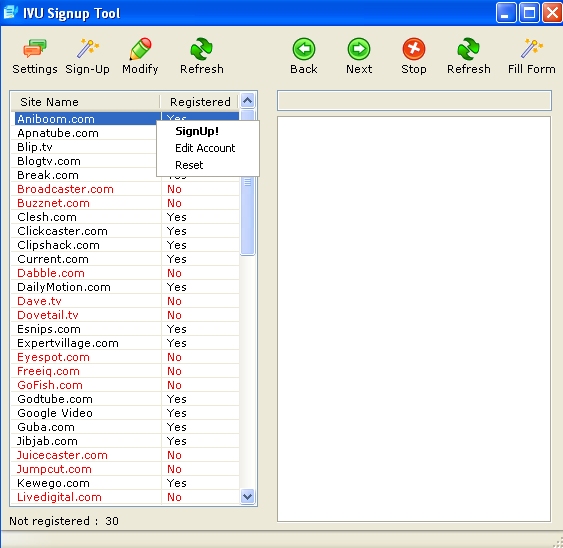Click Refresh icon next to Modify
Image resolution: width=563 pixels, height=548 pixels.
[201, 49]
